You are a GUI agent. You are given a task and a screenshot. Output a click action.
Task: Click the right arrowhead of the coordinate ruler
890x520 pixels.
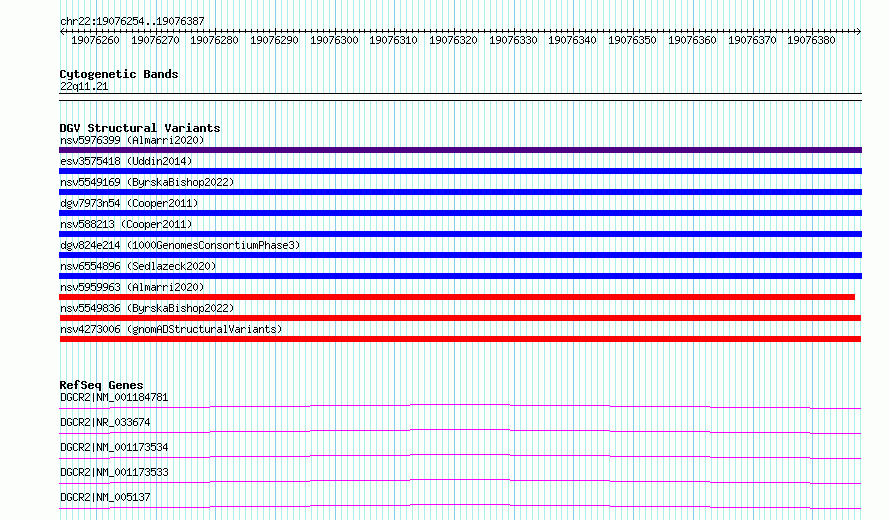tap(859, 31)
